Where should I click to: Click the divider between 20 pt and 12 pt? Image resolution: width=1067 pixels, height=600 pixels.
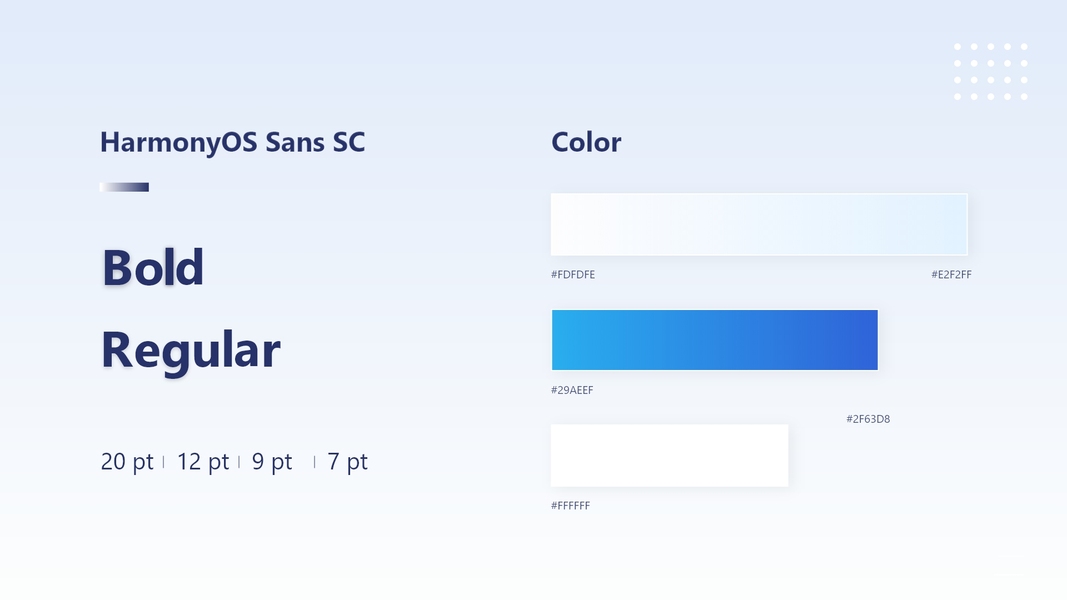tap(164, 462)
